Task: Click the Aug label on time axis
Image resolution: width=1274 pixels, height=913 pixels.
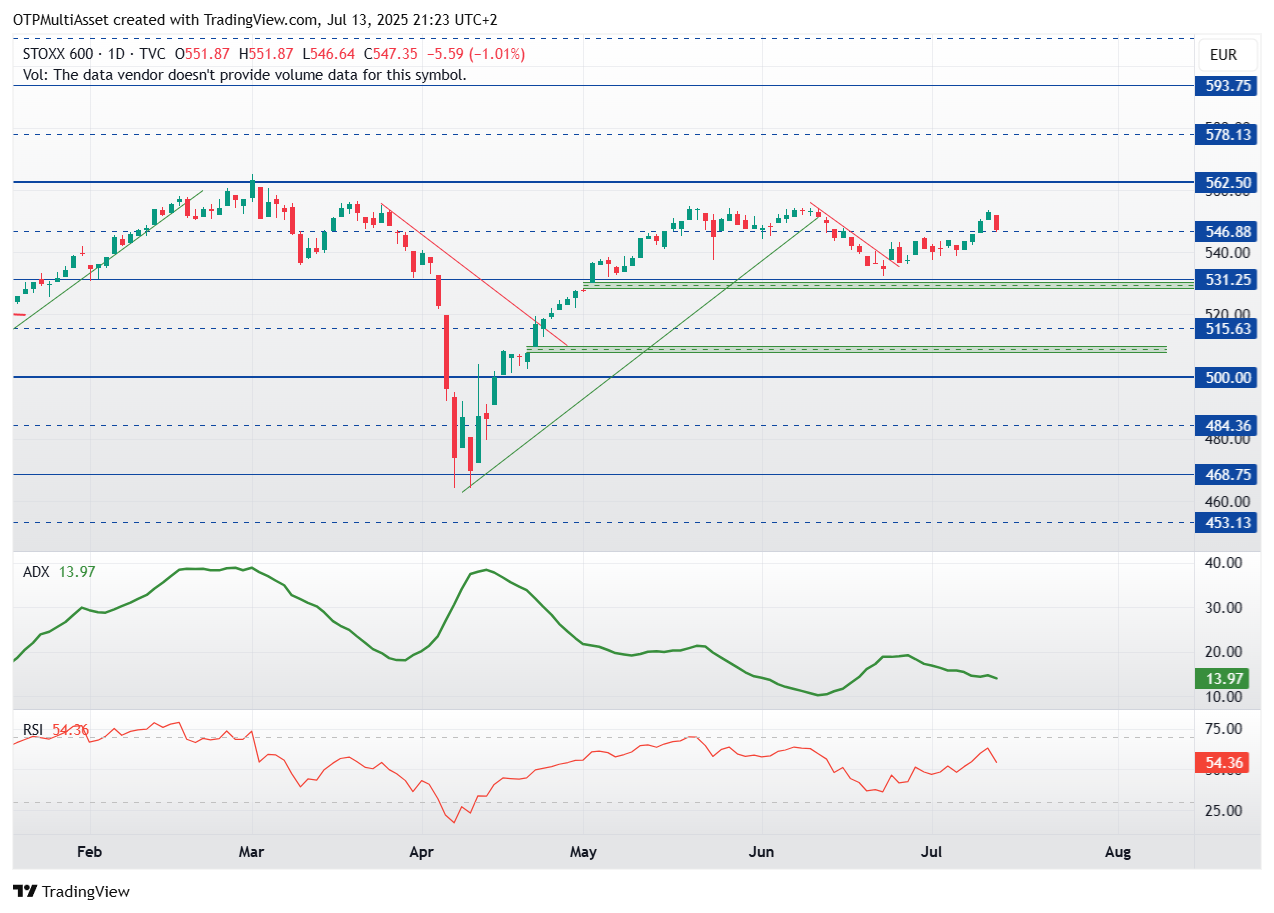Action: pos(1118,852)
